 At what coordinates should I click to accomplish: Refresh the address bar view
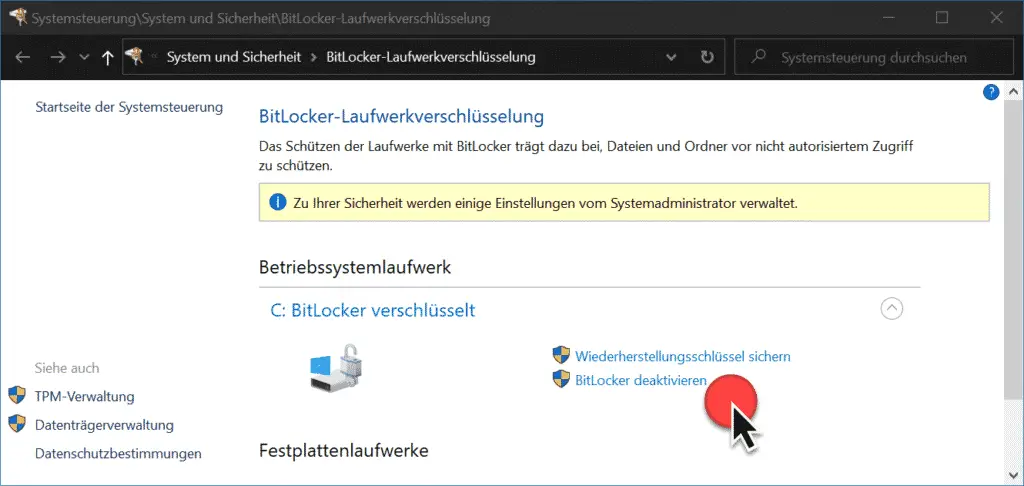coord(707,57)
